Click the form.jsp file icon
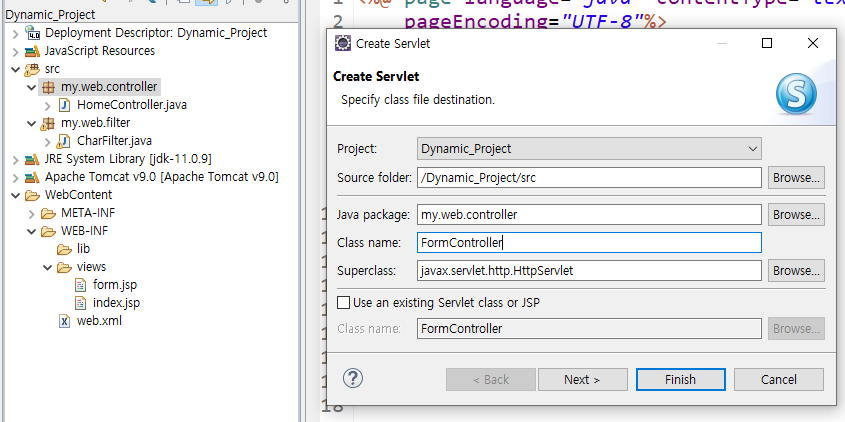The height and width of the screenshot is (422, 845). 80,285
